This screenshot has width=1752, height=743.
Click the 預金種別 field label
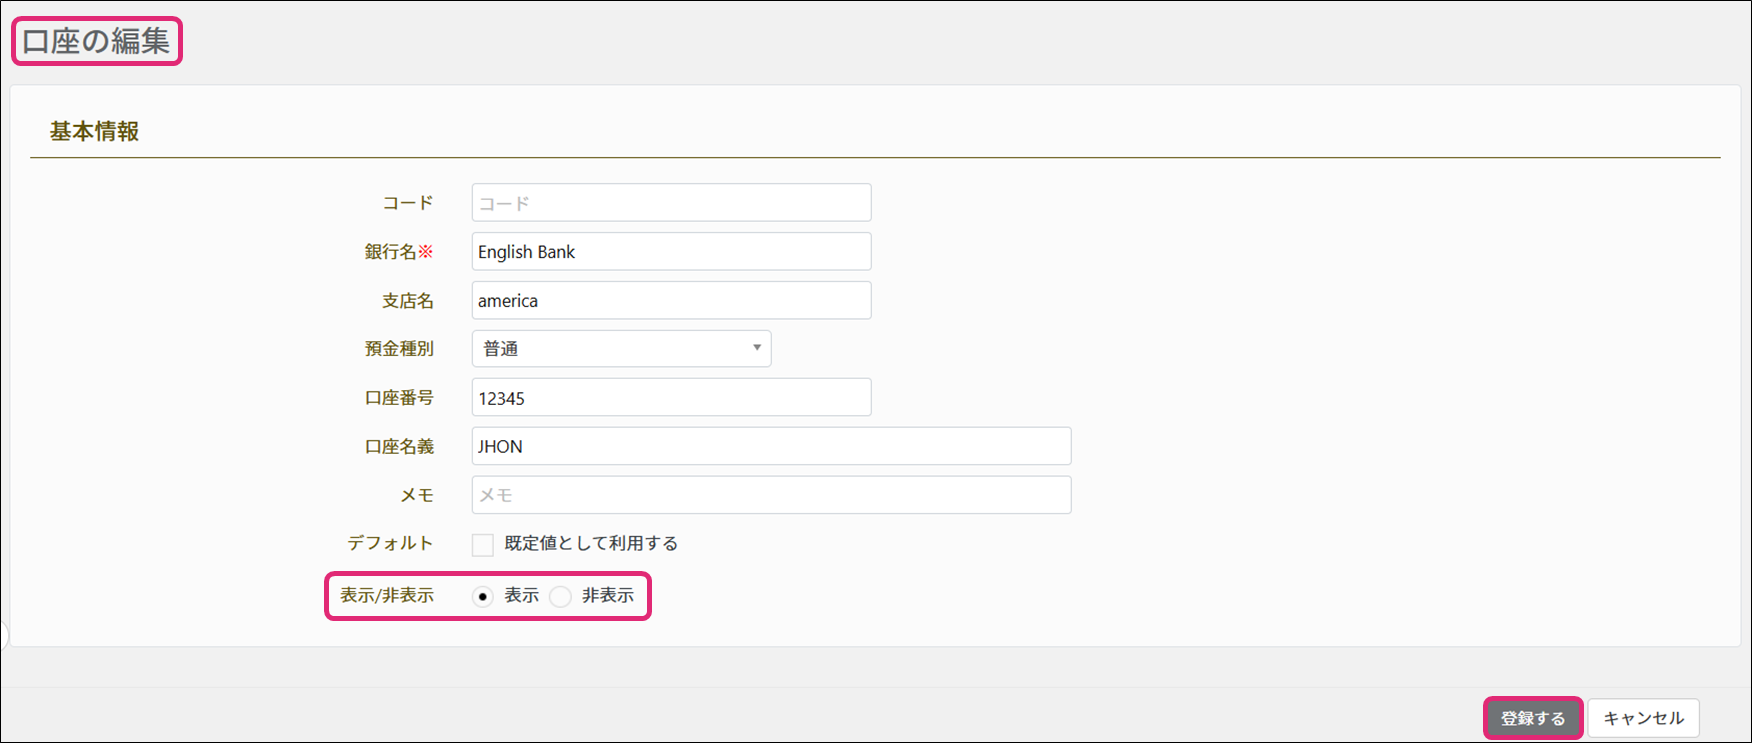click(399, 349)
